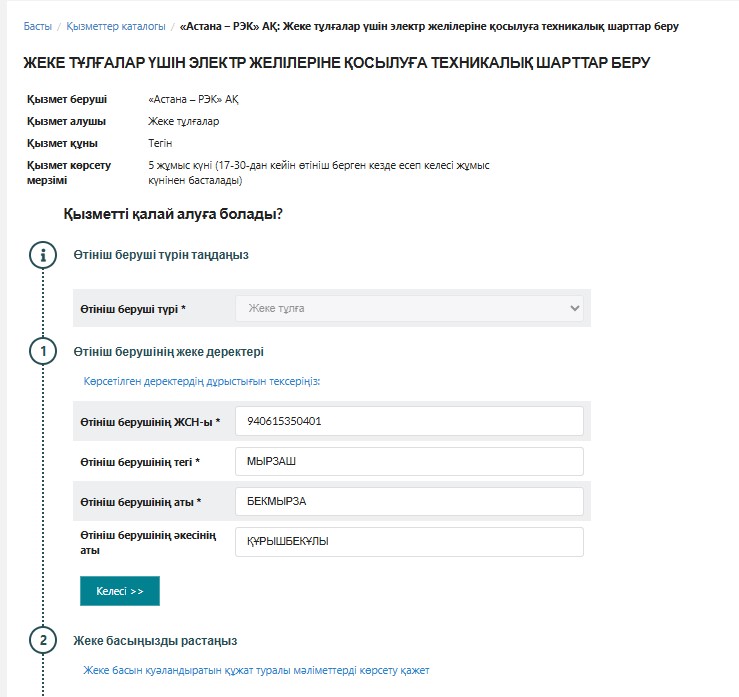Screen dimensions: 739x697
Task: Select the Өтініш берушінің жеке деректері step heading
Action: (x=168, y=352)
